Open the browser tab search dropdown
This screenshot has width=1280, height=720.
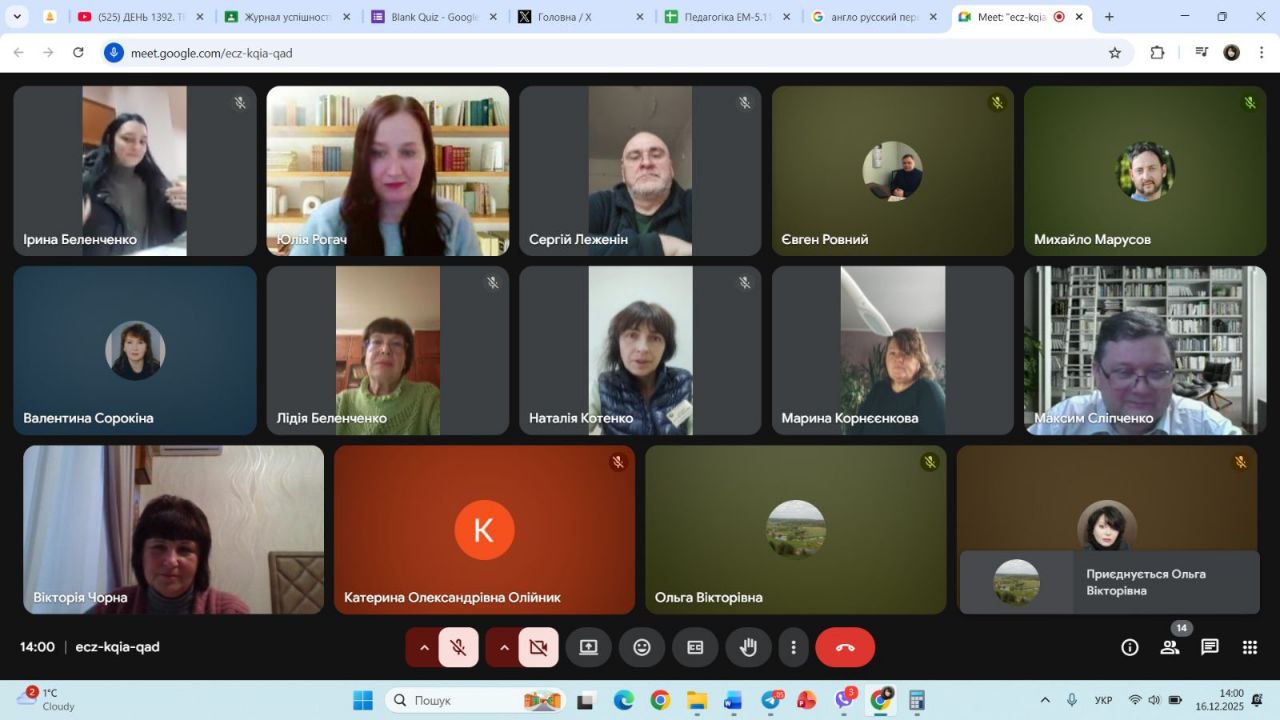pyautogui.click(x=17, y=17)
